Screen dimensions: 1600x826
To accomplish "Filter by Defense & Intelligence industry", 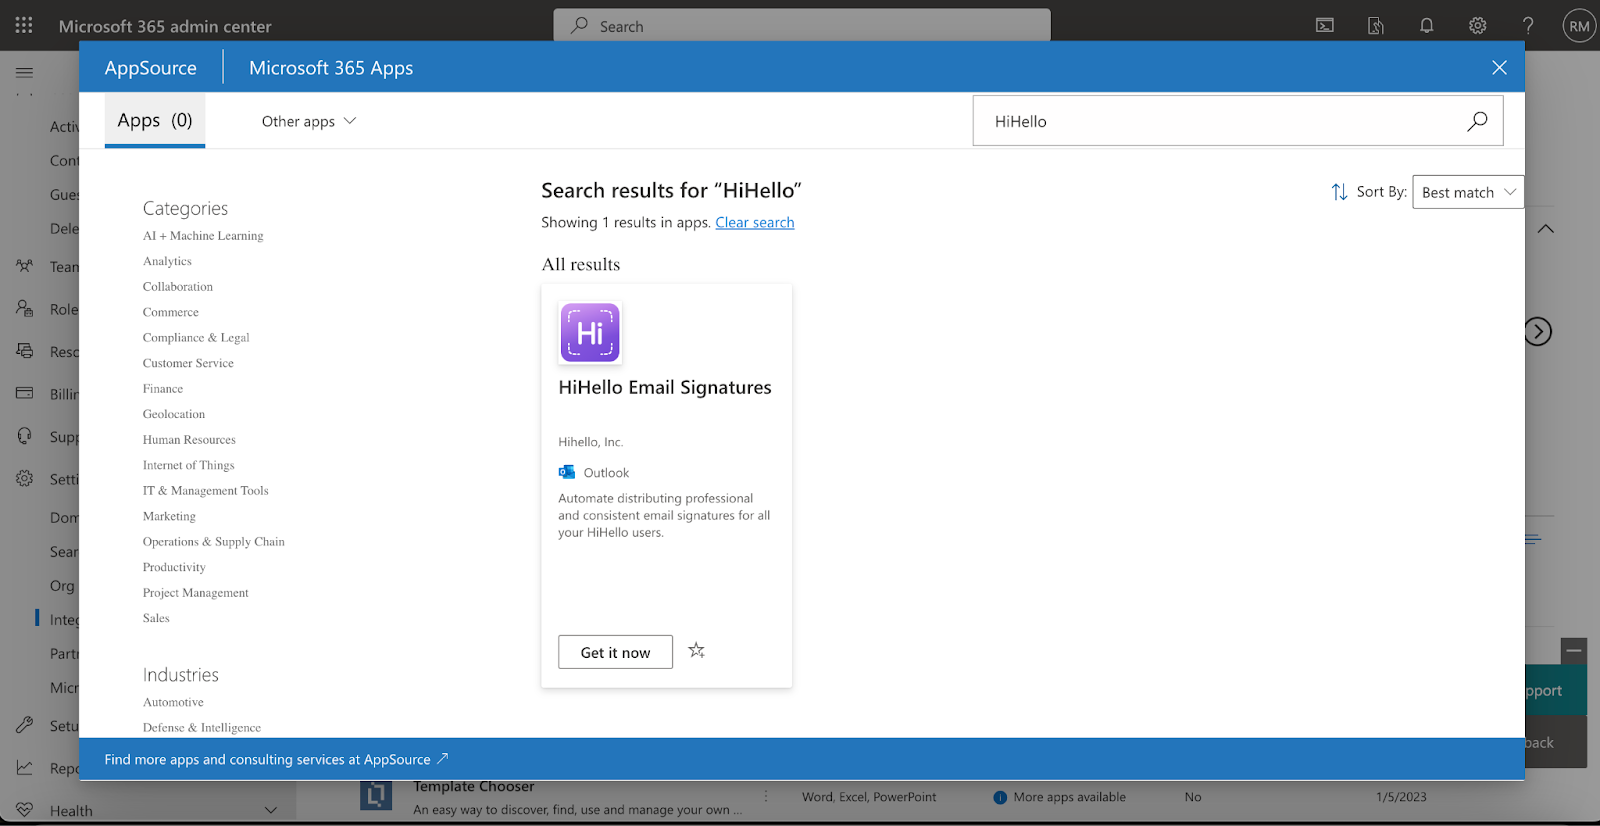I will tap(202, 728).
